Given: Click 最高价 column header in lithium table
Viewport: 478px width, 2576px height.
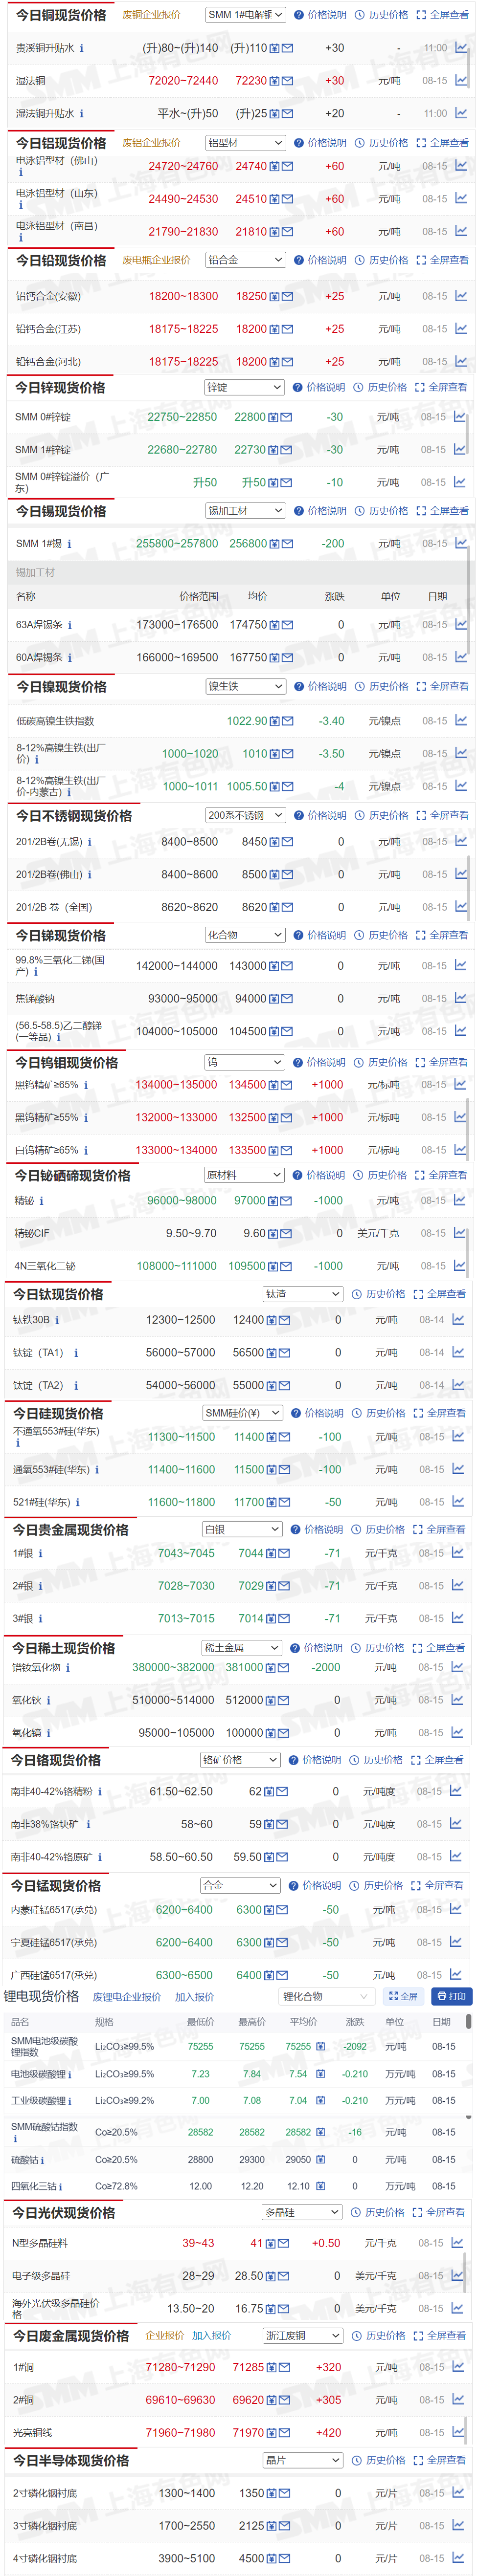Looking at the screenshot, I should [x=252, y=2022].
